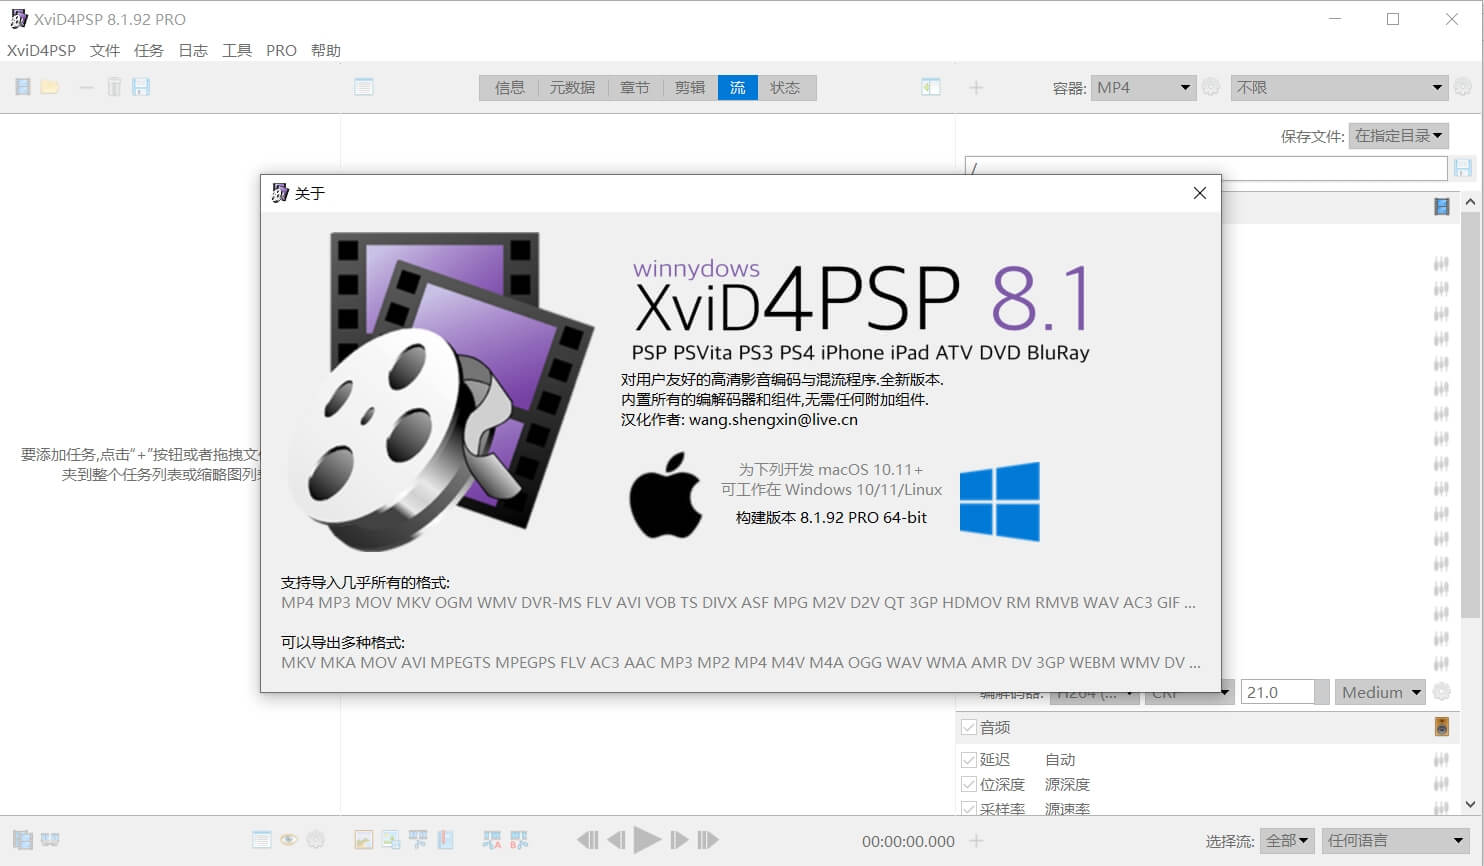Click the equalizer icon in 位深度 row
Viewport: 1484px width, 866px height.
[1441, 785]
